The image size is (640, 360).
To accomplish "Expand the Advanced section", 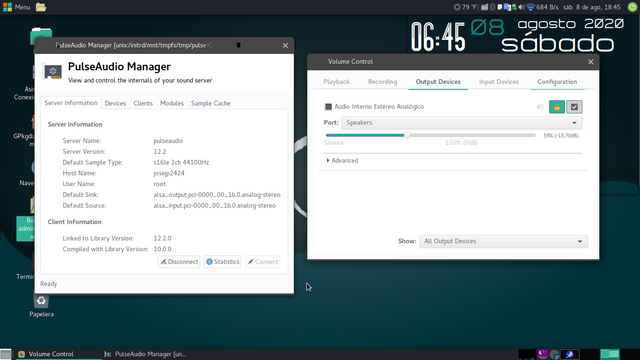I will [x=342, y=160].
